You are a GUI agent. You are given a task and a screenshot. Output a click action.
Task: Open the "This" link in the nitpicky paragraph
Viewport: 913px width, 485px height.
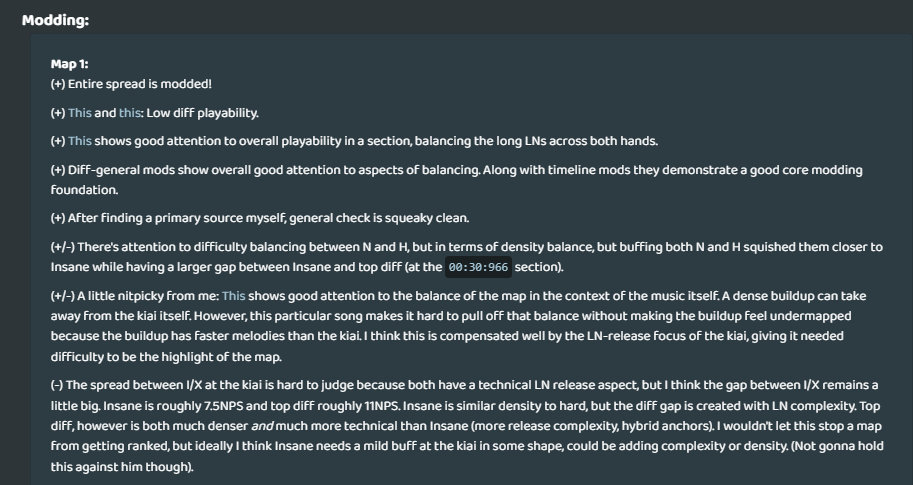tap(233, 296)
